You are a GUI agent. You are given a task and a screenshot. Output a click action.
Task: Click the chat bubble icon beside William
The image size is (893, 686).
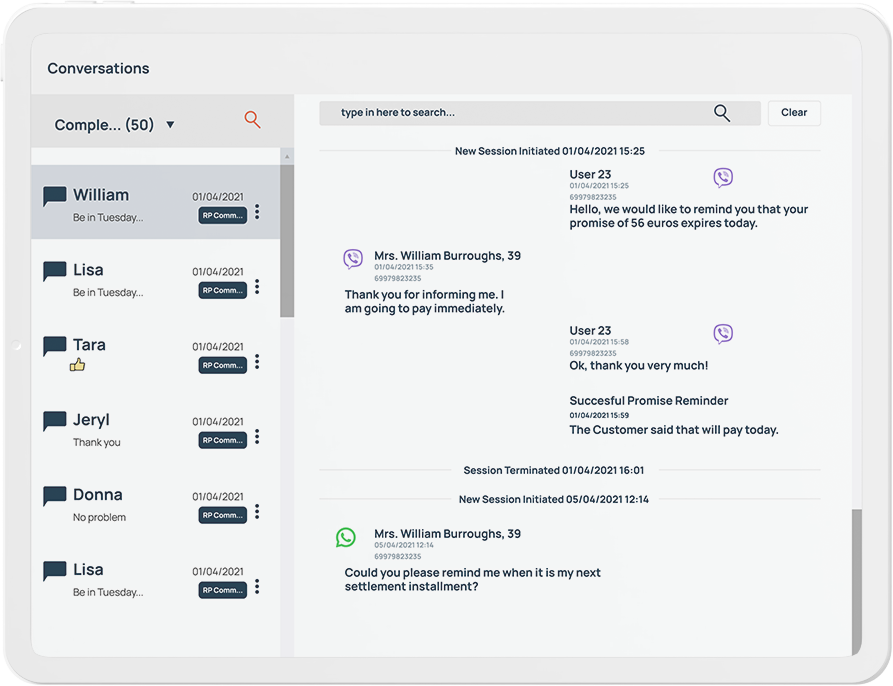(x=55, y=196)
